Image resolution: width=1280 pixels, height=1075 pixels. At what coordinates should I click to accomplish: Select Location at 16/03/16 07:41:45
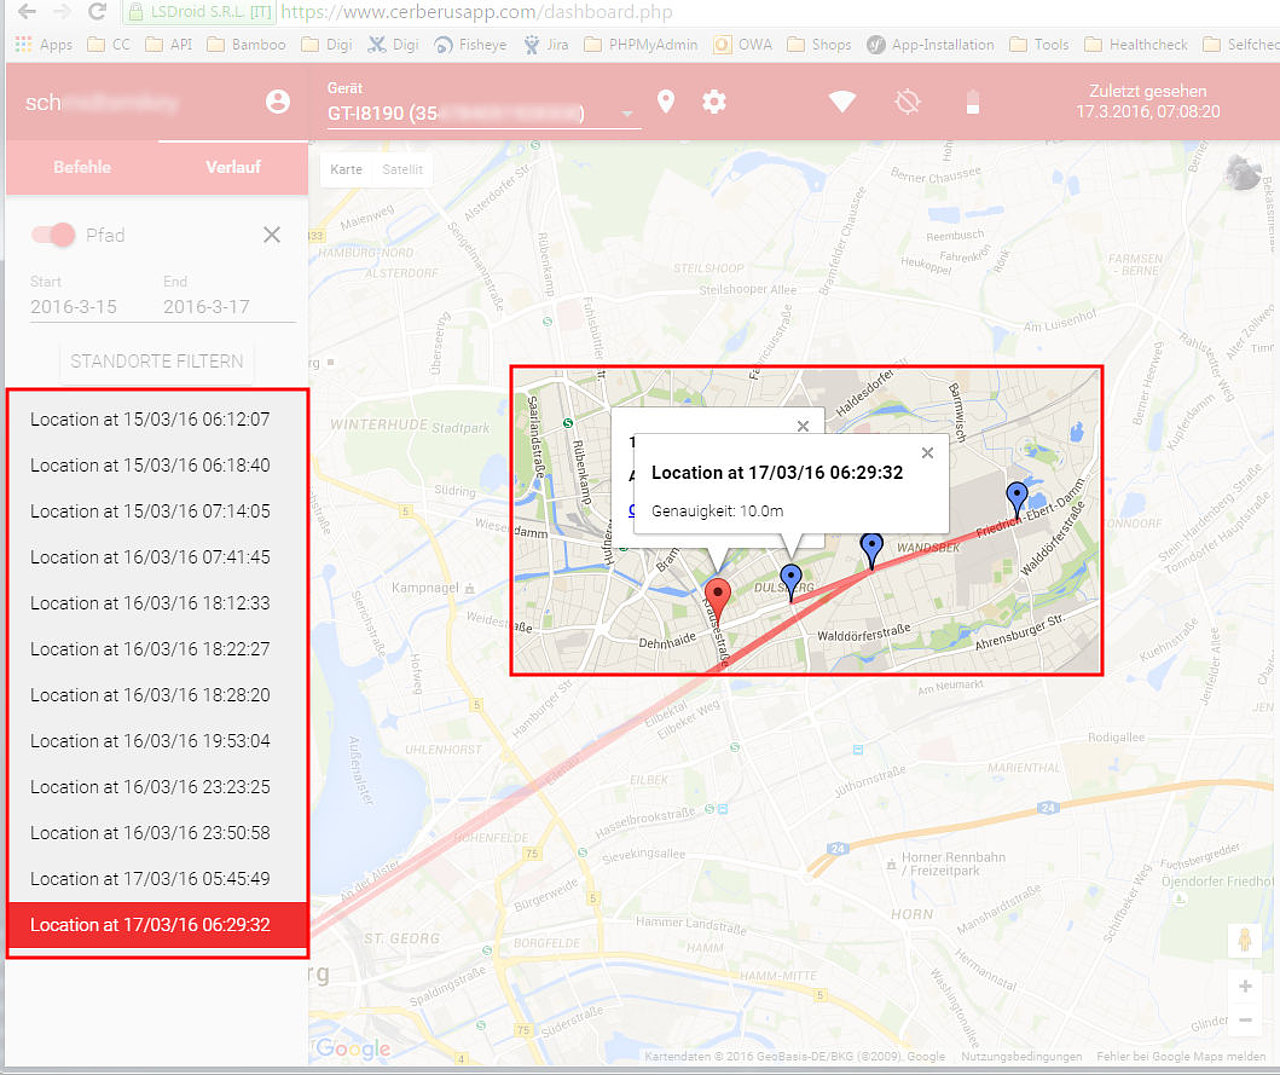pos(157,557)
